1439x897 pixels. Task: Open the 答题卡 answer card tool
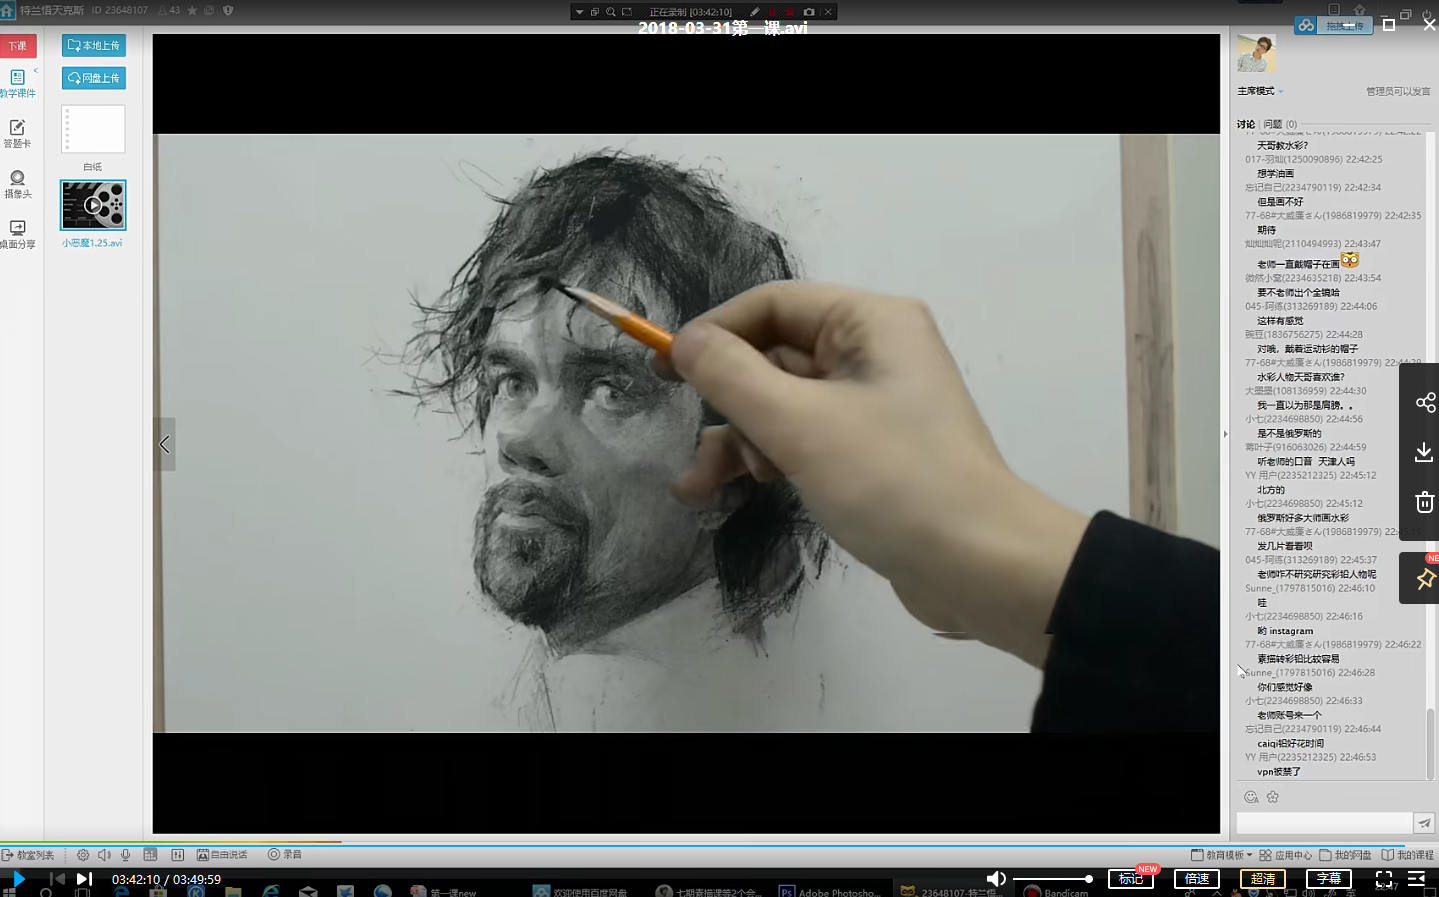point(17,133)
